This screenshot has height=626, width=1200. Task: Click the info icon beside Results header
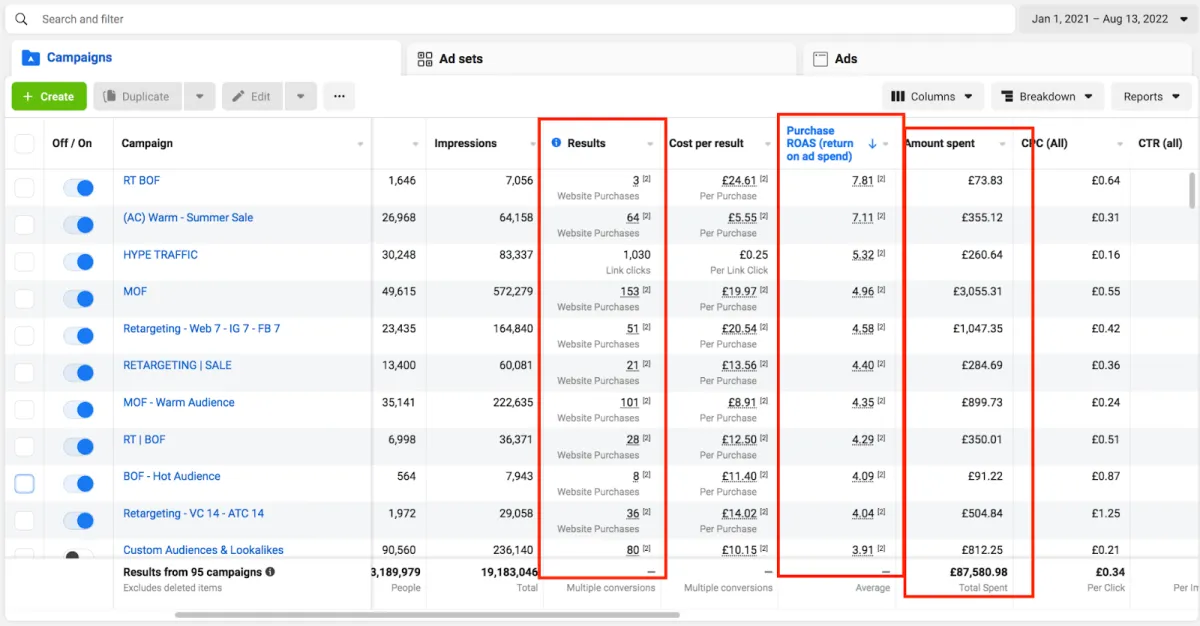(x=556, y=143)
